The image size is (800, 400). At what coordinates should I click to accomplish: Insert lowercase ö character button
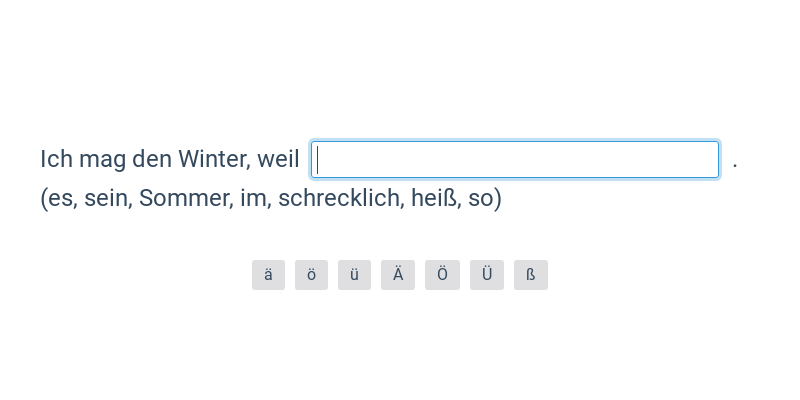point(311,275)
